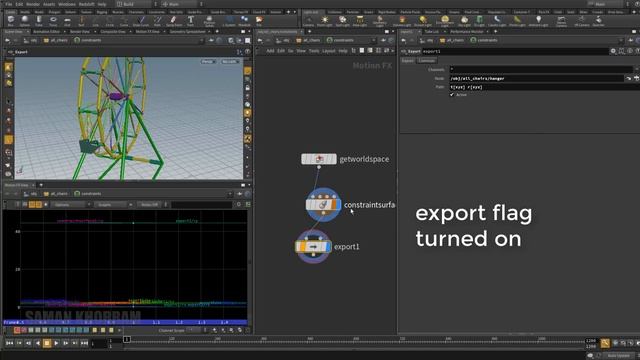The width and height of the screenshot is (640, 360).
Task: Switch to the Take List tab
Action: tap(432, 31)
